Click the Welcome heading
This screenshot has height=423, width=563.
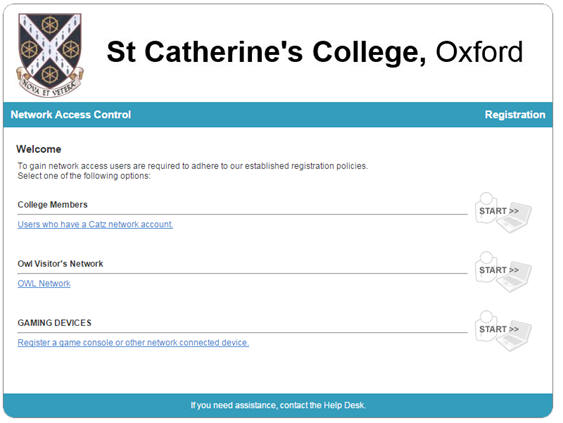pos(39,149)
